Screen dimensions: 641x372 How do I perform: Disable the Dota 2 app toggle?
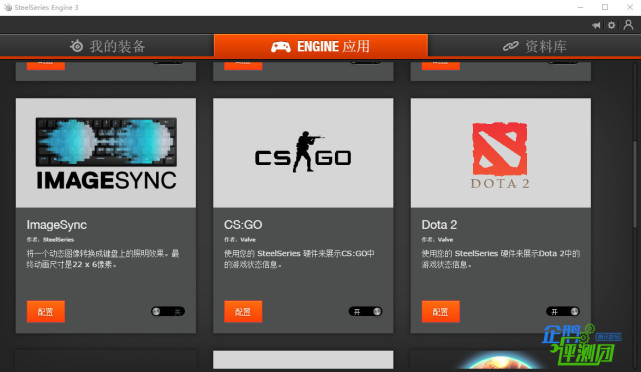563,311
